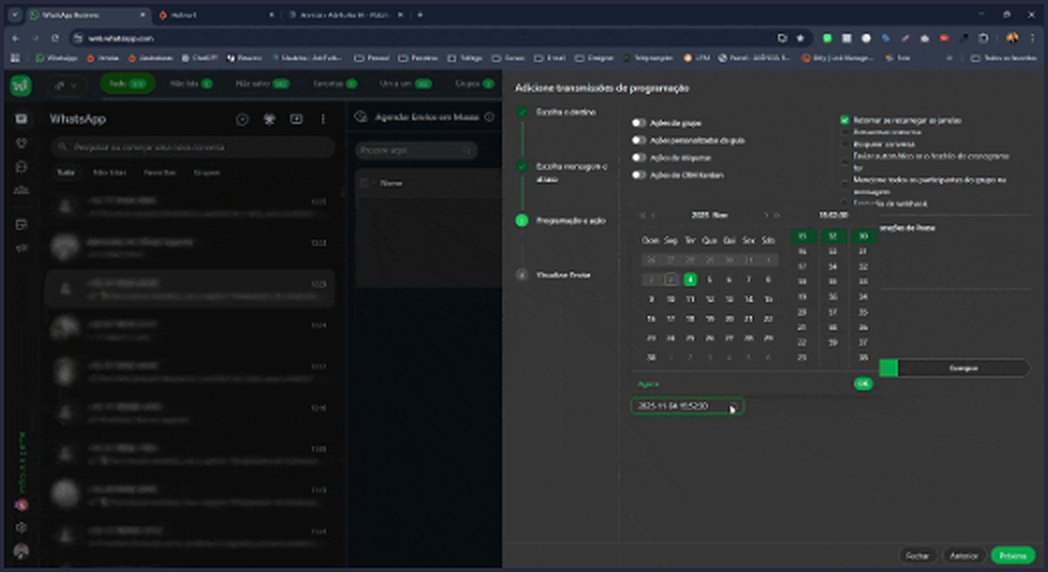The width and height of the screenshot is (1048, 572).
Task: Select day 10 in November calendar
Action: [670, 299]
